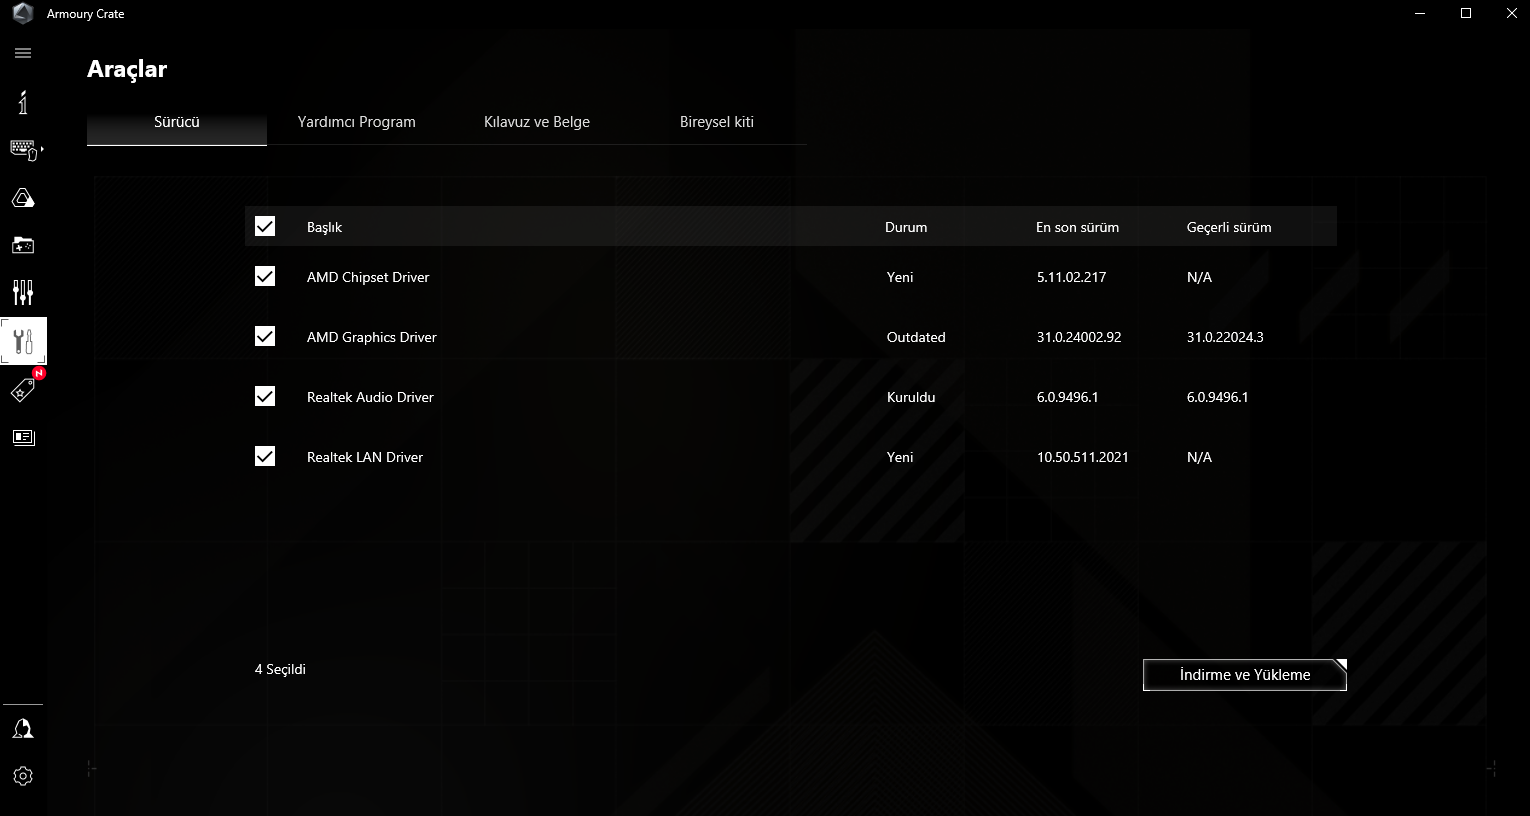
Task: Open the User Center profile icon
Action: coord(23,729)
